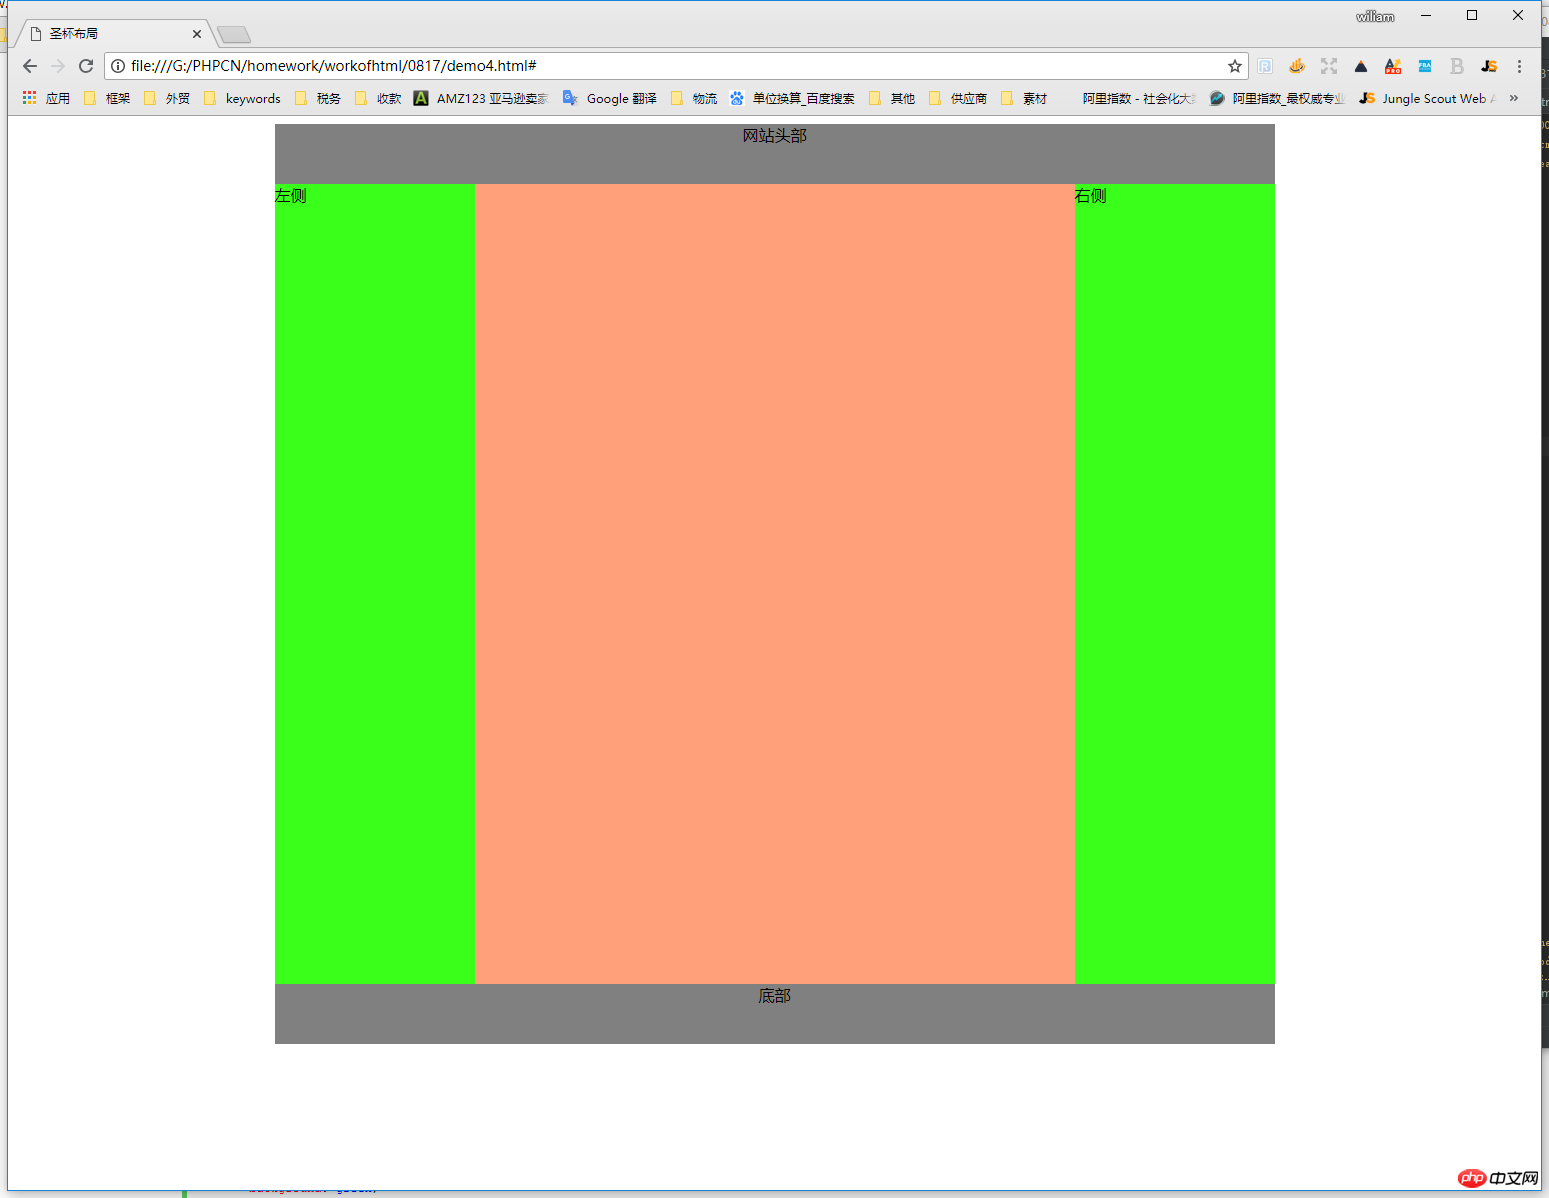Open the 阿里指数 - 社会化大 bookmark
1549x1198 pixels.
click(1130, 98)
